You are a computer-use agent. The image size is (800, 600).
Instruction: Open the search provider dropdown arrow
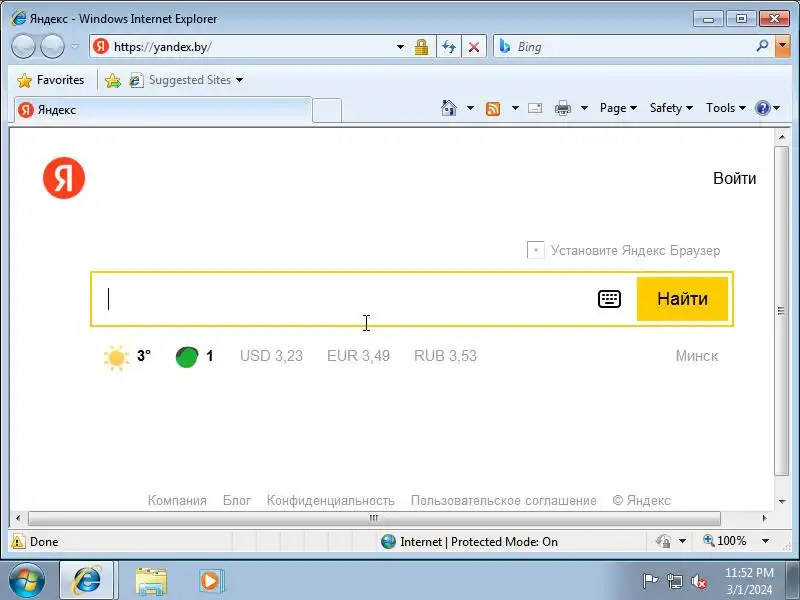[x=782, y=46]
